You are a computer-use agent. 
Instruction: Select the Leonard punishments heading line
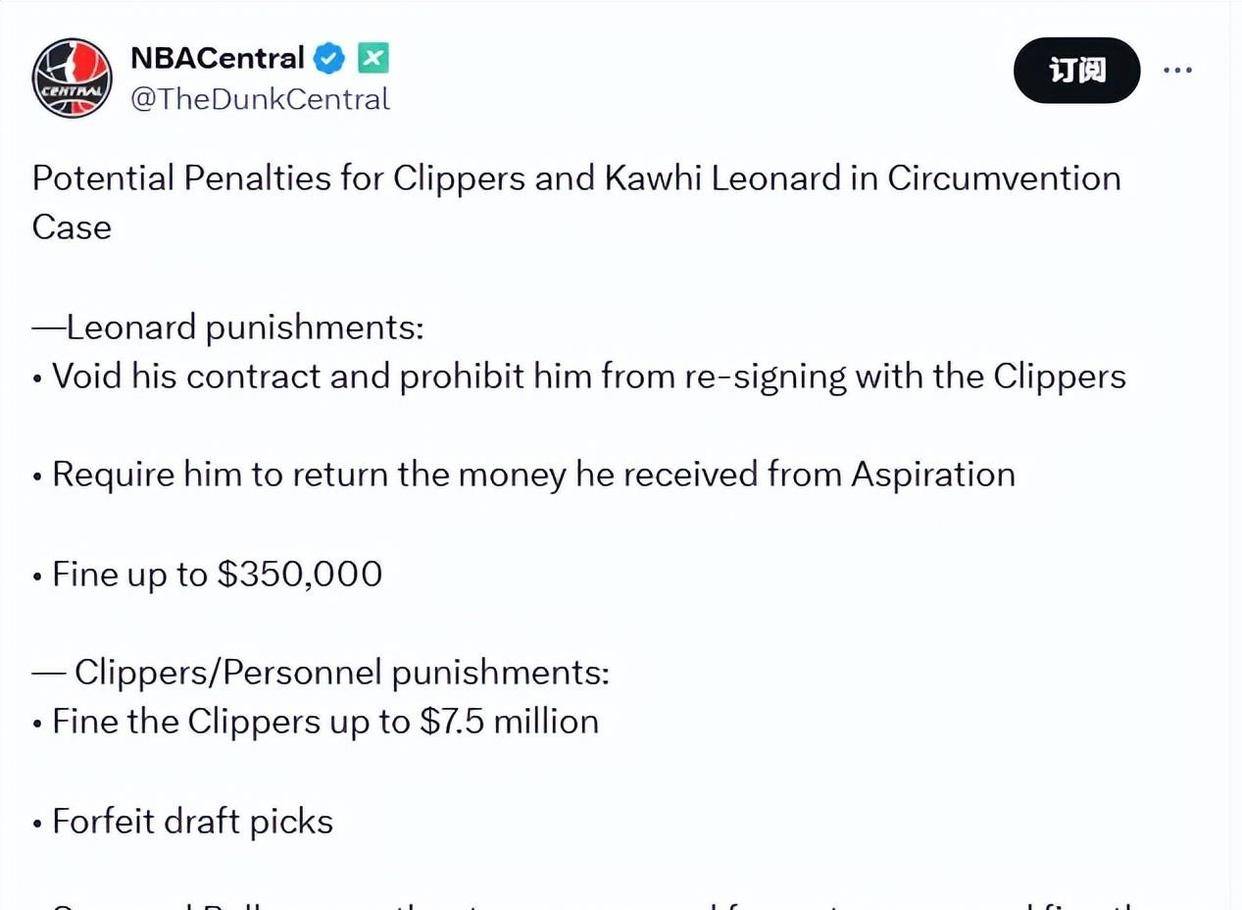pos(228,328)
